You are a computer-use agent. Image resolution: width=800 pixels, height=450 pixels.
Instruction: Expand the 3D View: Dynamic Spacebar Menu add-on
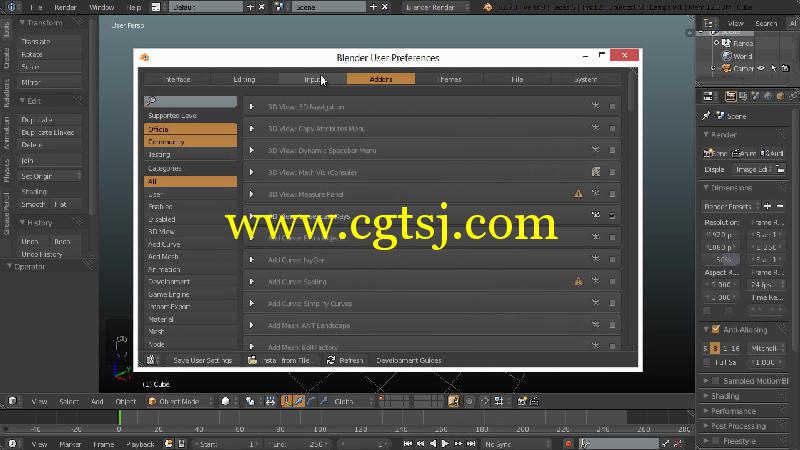(x=252, y=151)
